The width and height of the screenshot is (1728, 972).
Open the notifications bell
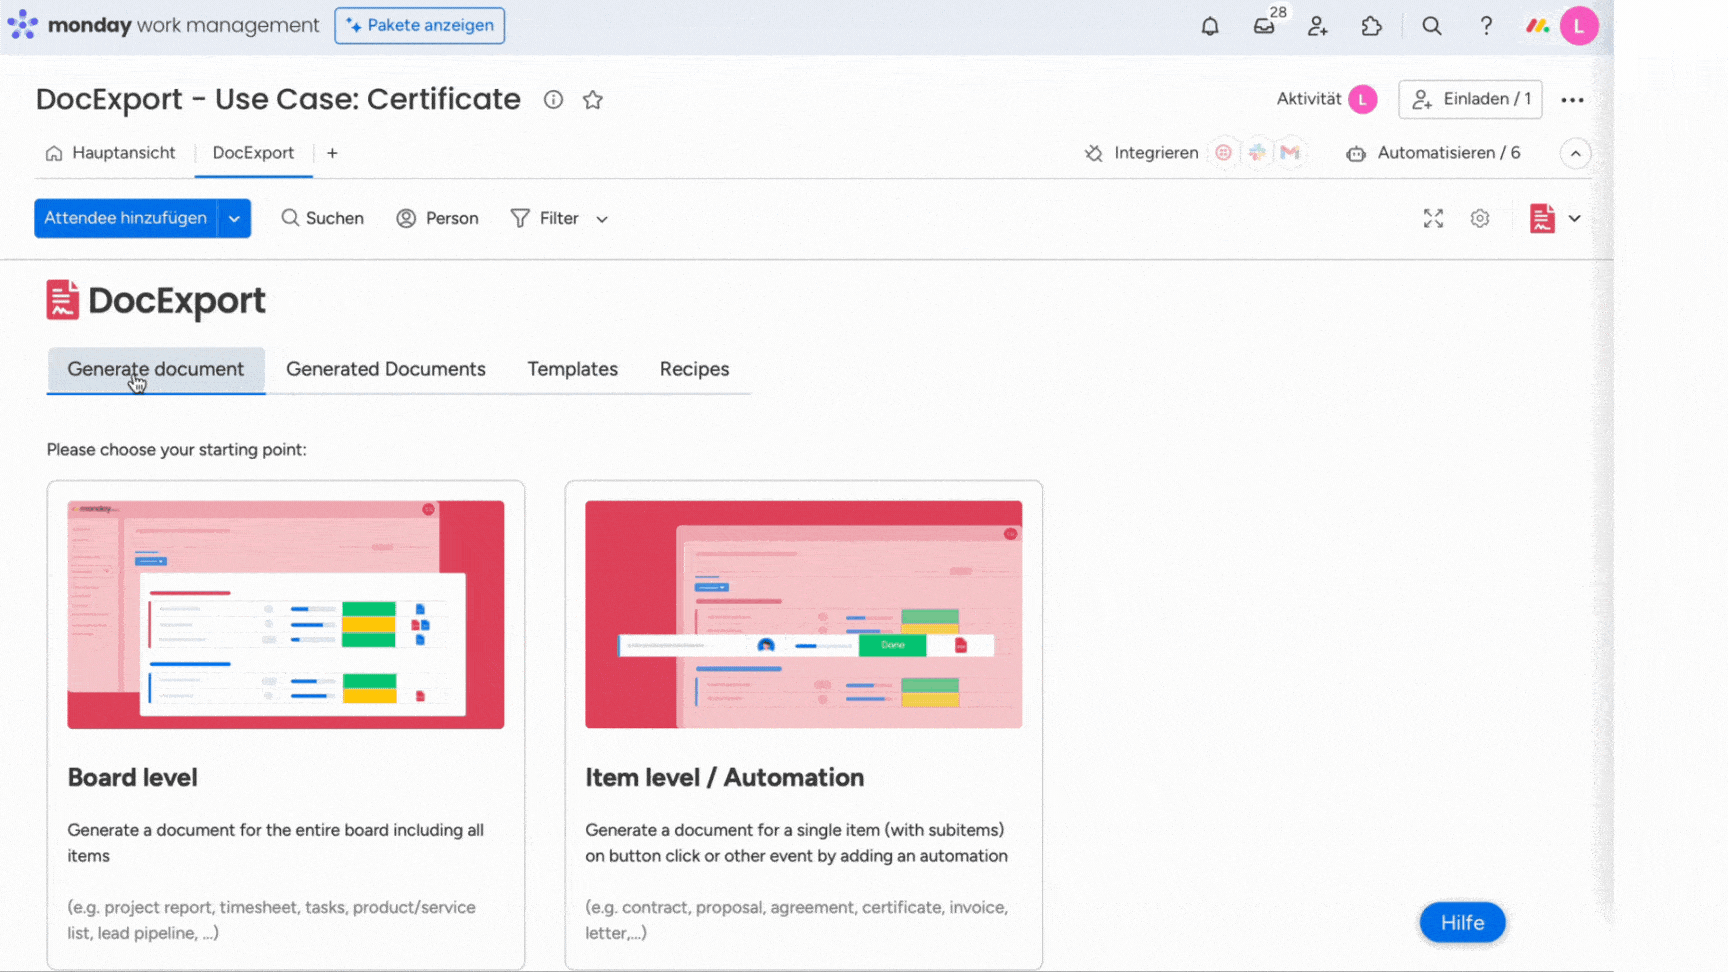coord(1210,26)
